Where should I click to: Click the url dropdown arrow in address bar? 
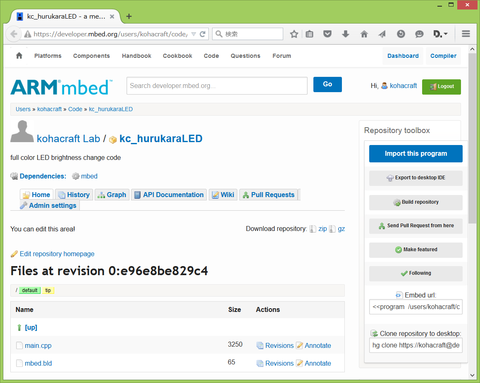194,34
